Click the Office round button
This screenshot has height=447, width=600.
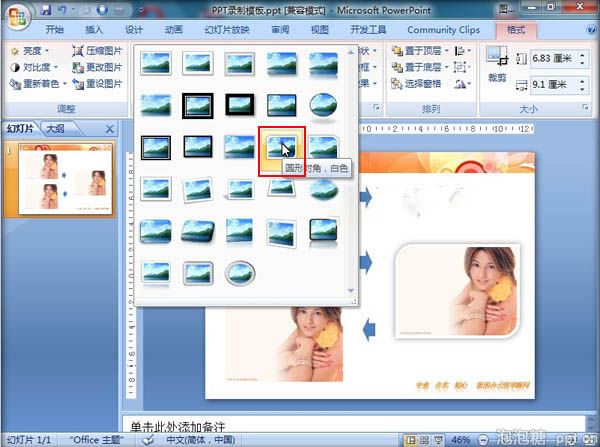18,17
